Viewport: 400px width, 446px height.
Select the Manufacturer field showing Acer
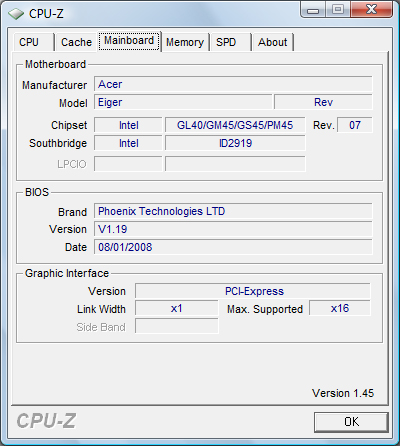click(233, 84)
